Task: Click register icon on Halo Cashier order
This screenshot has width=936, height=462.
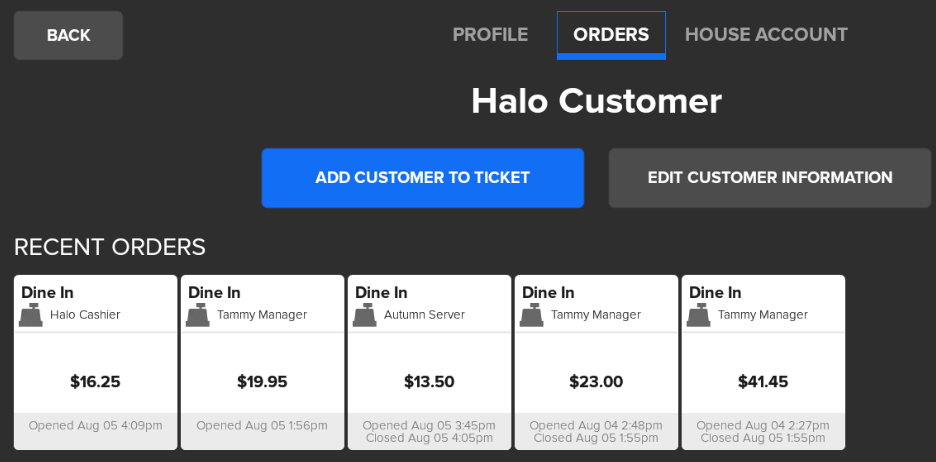Action: pos(31,315)
